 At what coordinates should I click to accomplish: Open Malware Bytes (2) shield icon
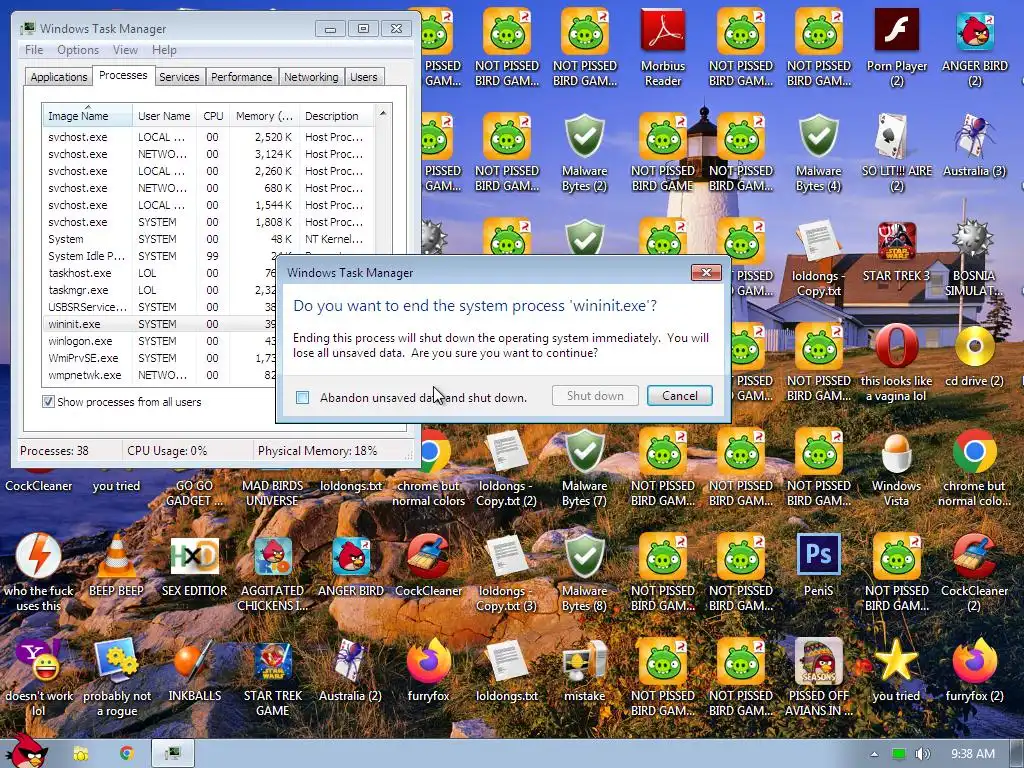point(584,153)
